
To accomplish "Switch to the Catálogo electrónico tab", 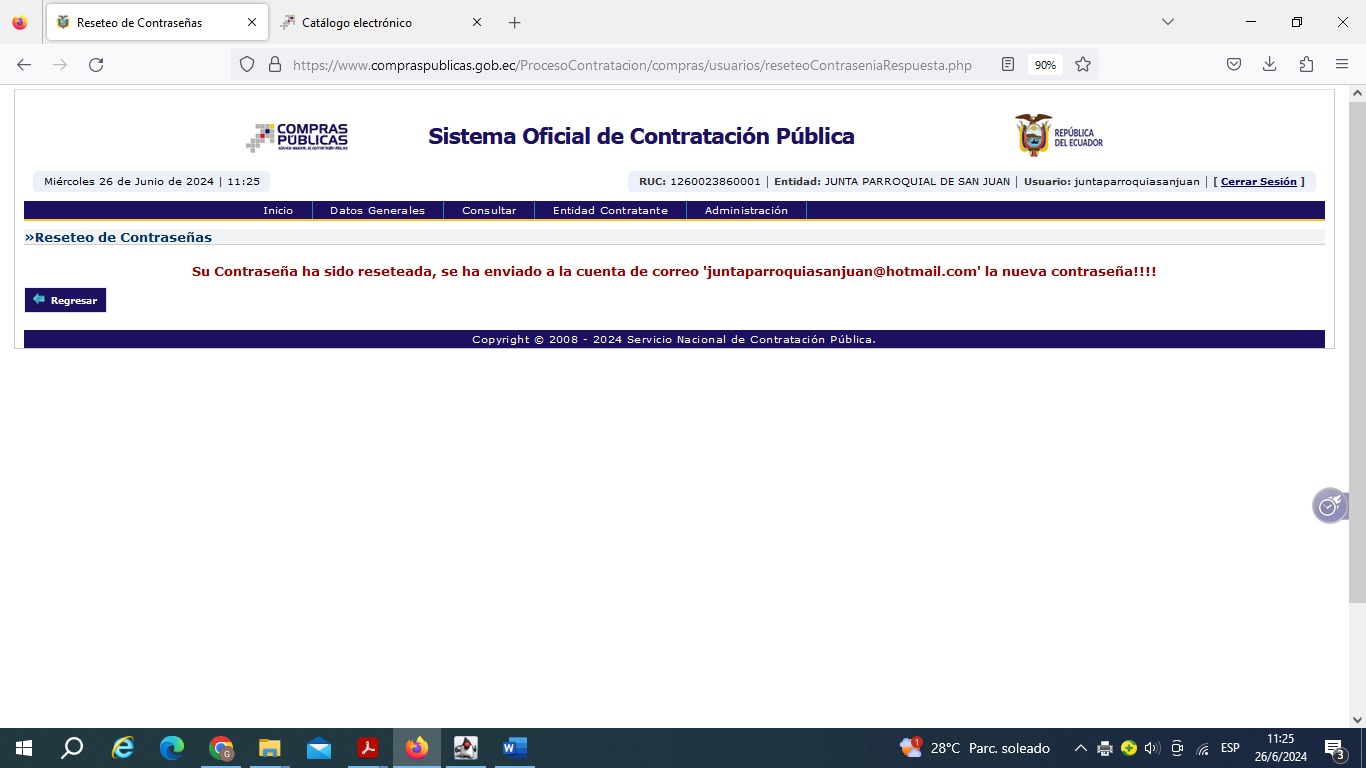I will (x=357, y=22).
